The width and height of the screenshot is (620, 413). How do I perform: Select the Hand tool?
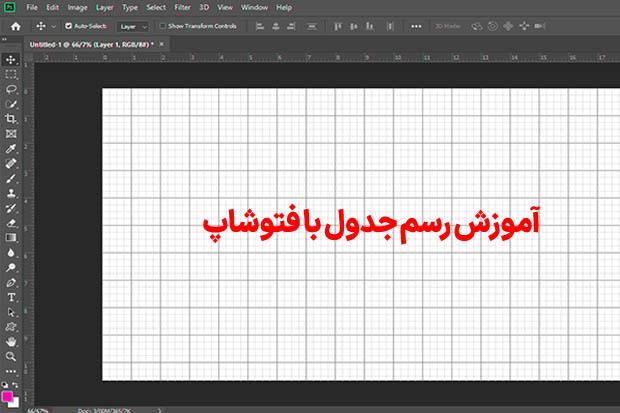point(11,341)
